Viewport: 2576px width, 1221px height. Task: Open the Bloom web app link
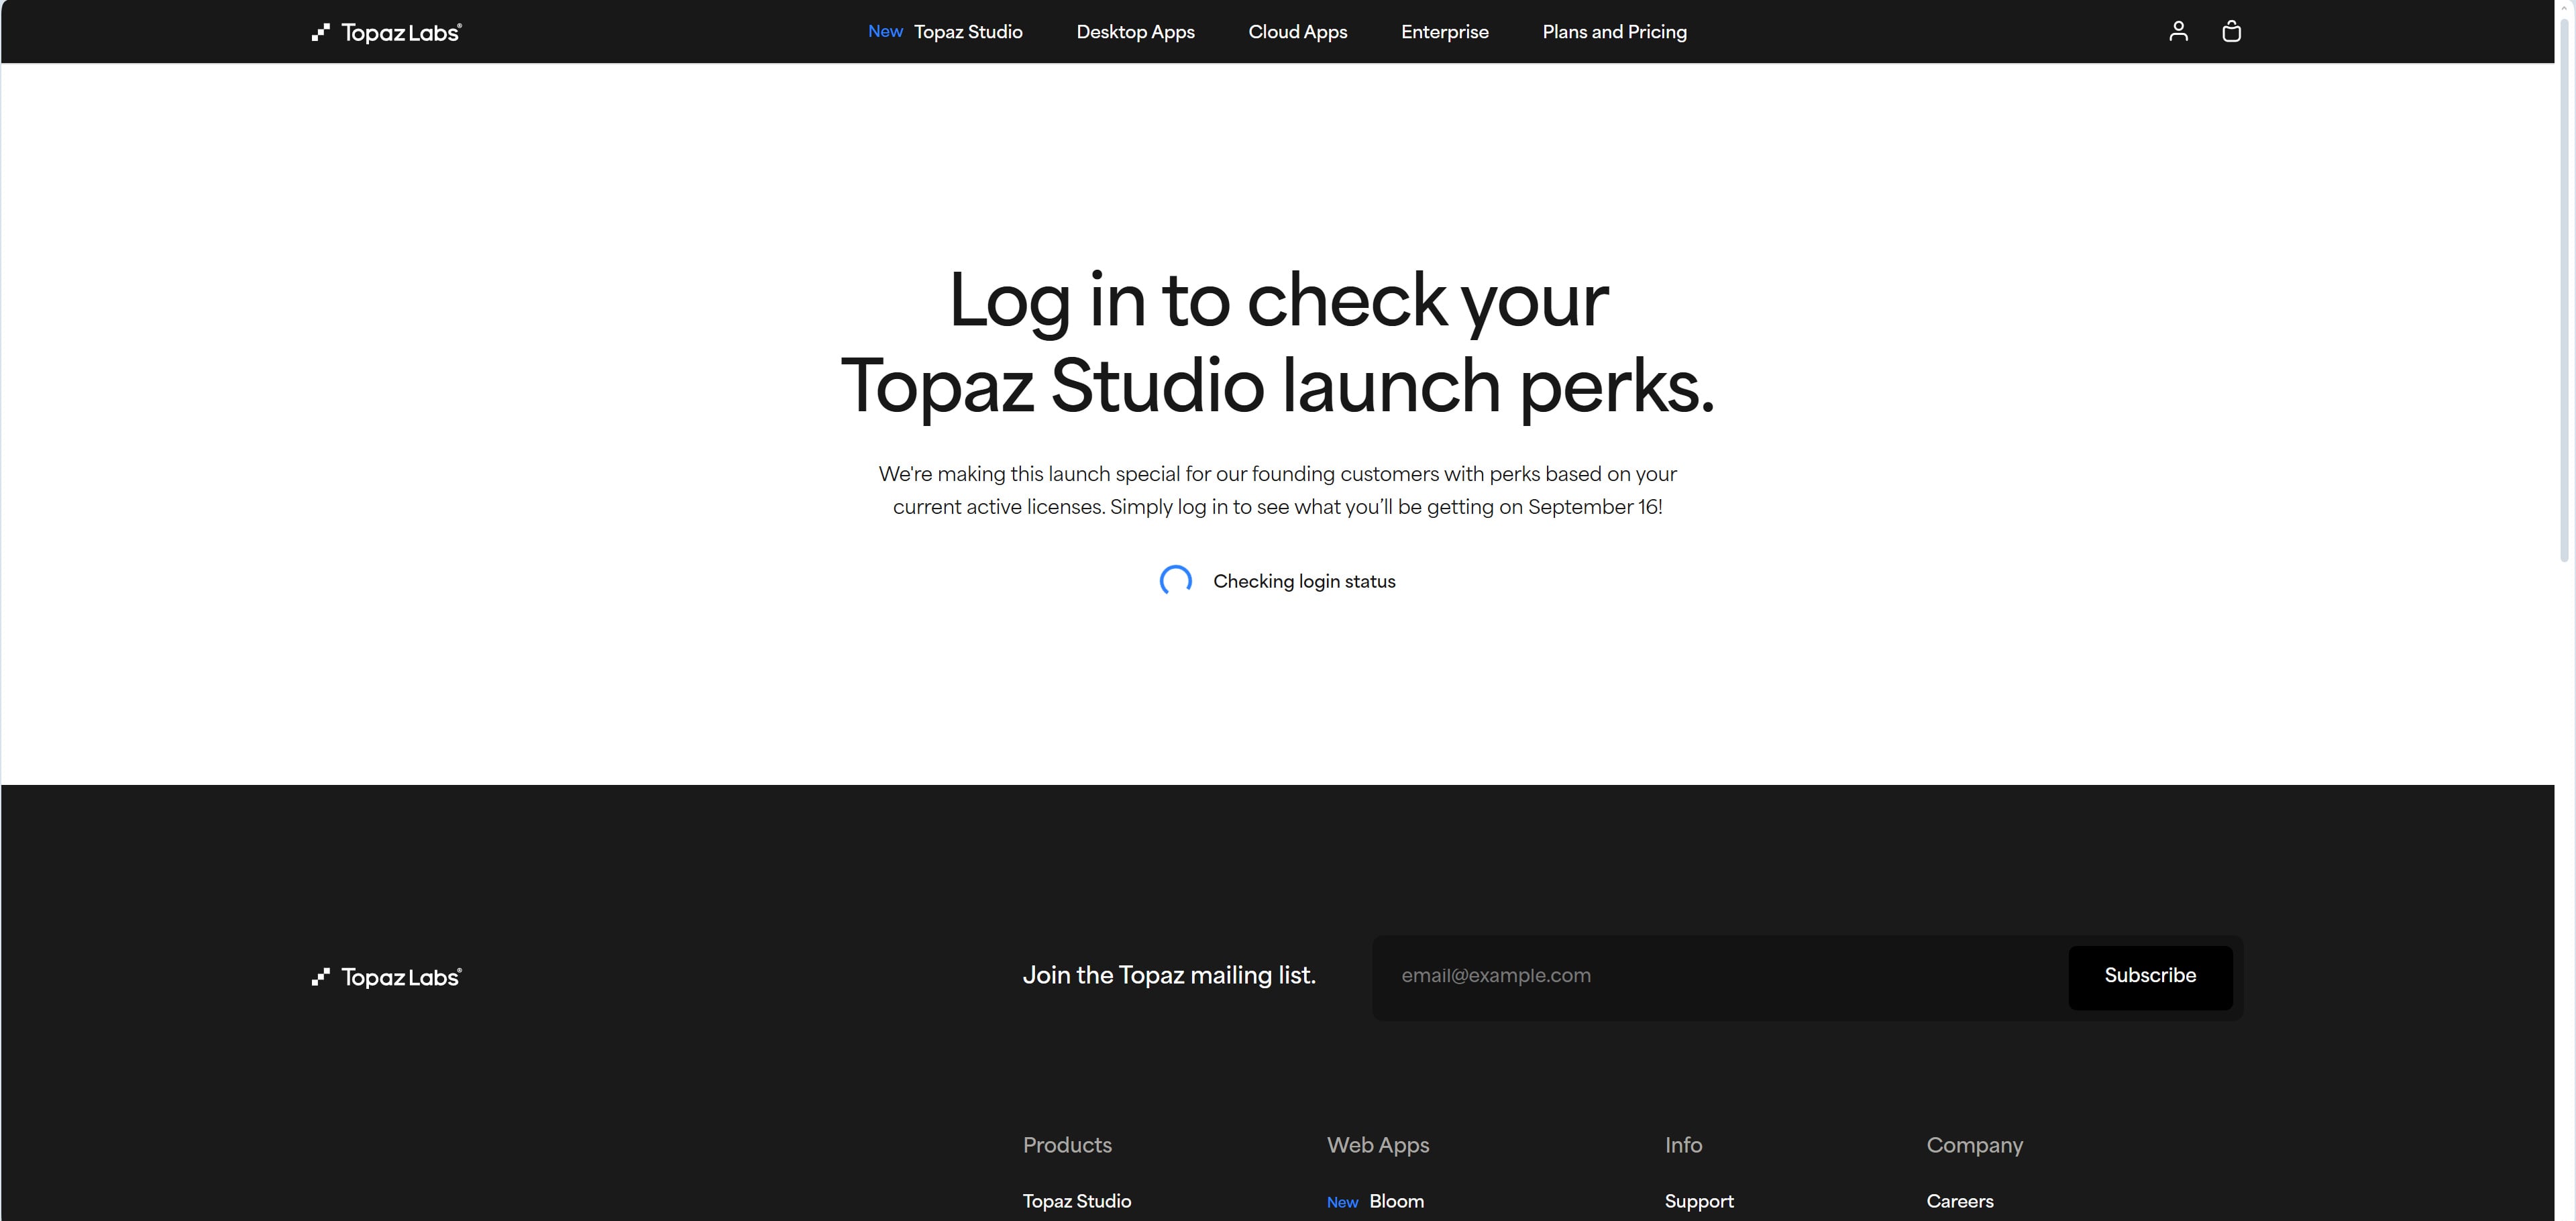coord(1396,1201)
